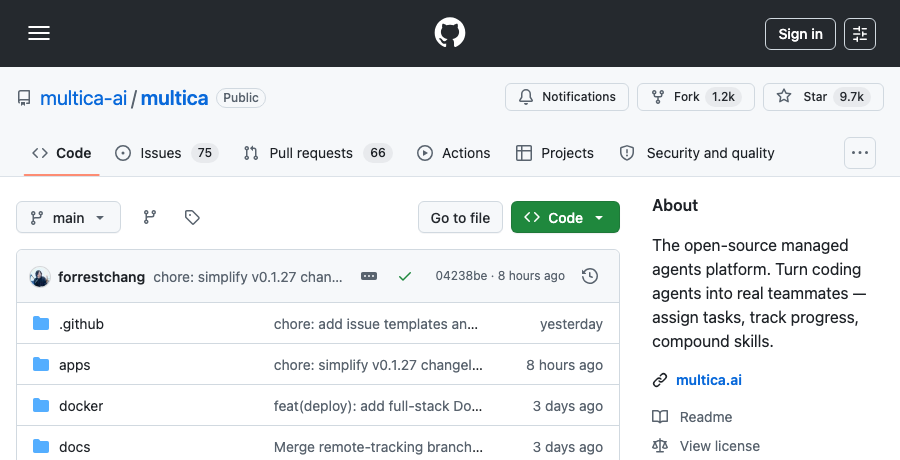
Task: Click the Sign in button
Action: tap(800, 34)
